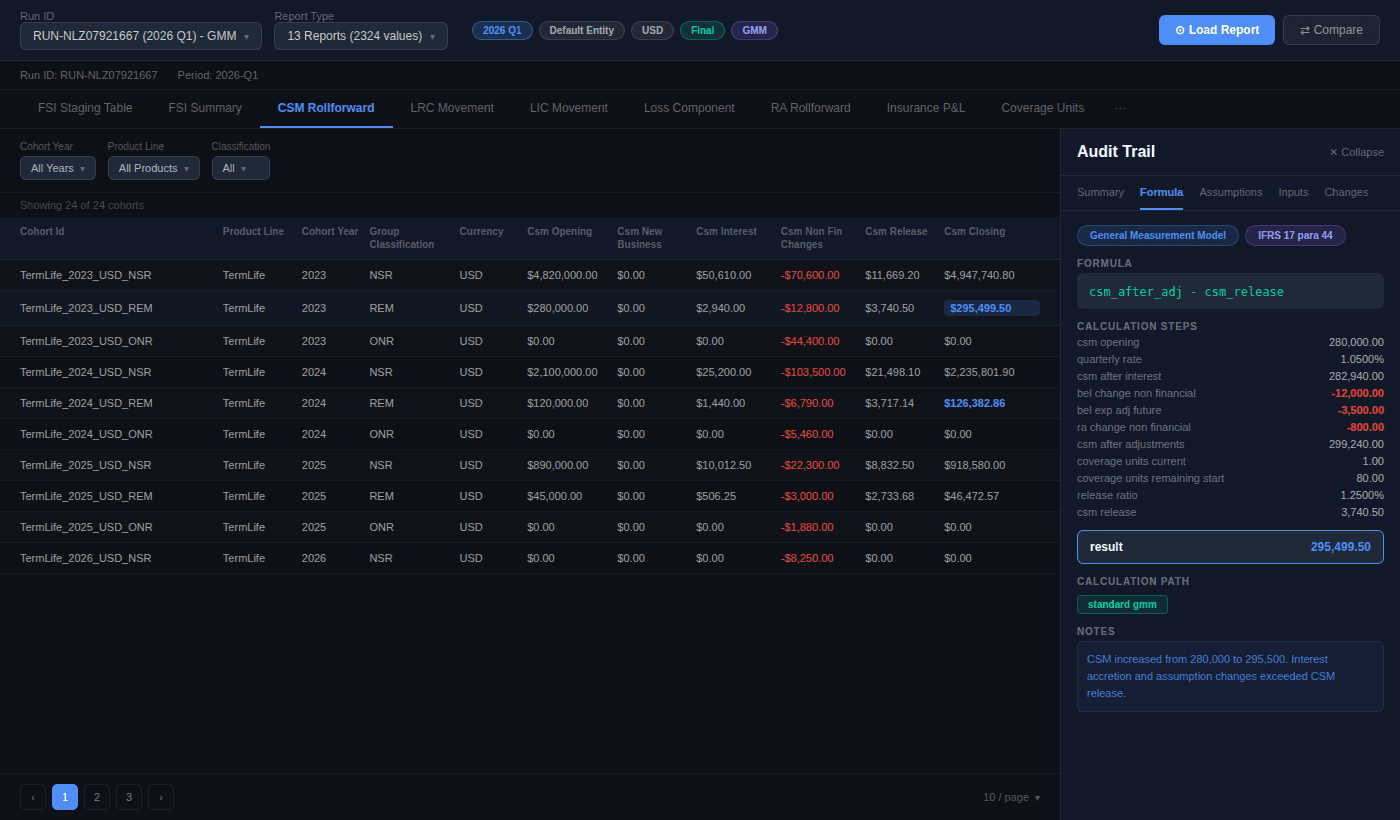Open the Run ID selector dropdown

[x=140, y=35]
